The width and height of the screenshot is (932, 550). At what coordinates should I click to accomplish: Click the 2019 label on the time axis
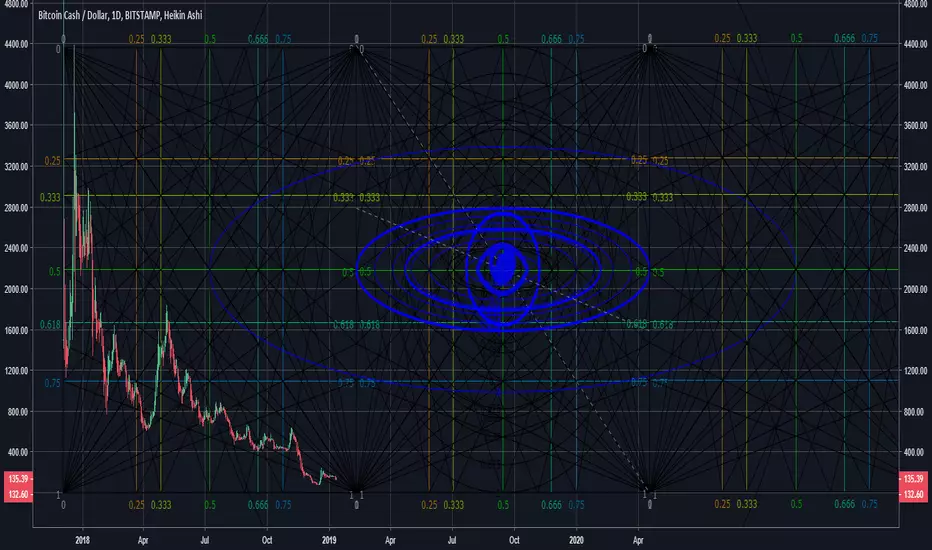coord(329,540)
